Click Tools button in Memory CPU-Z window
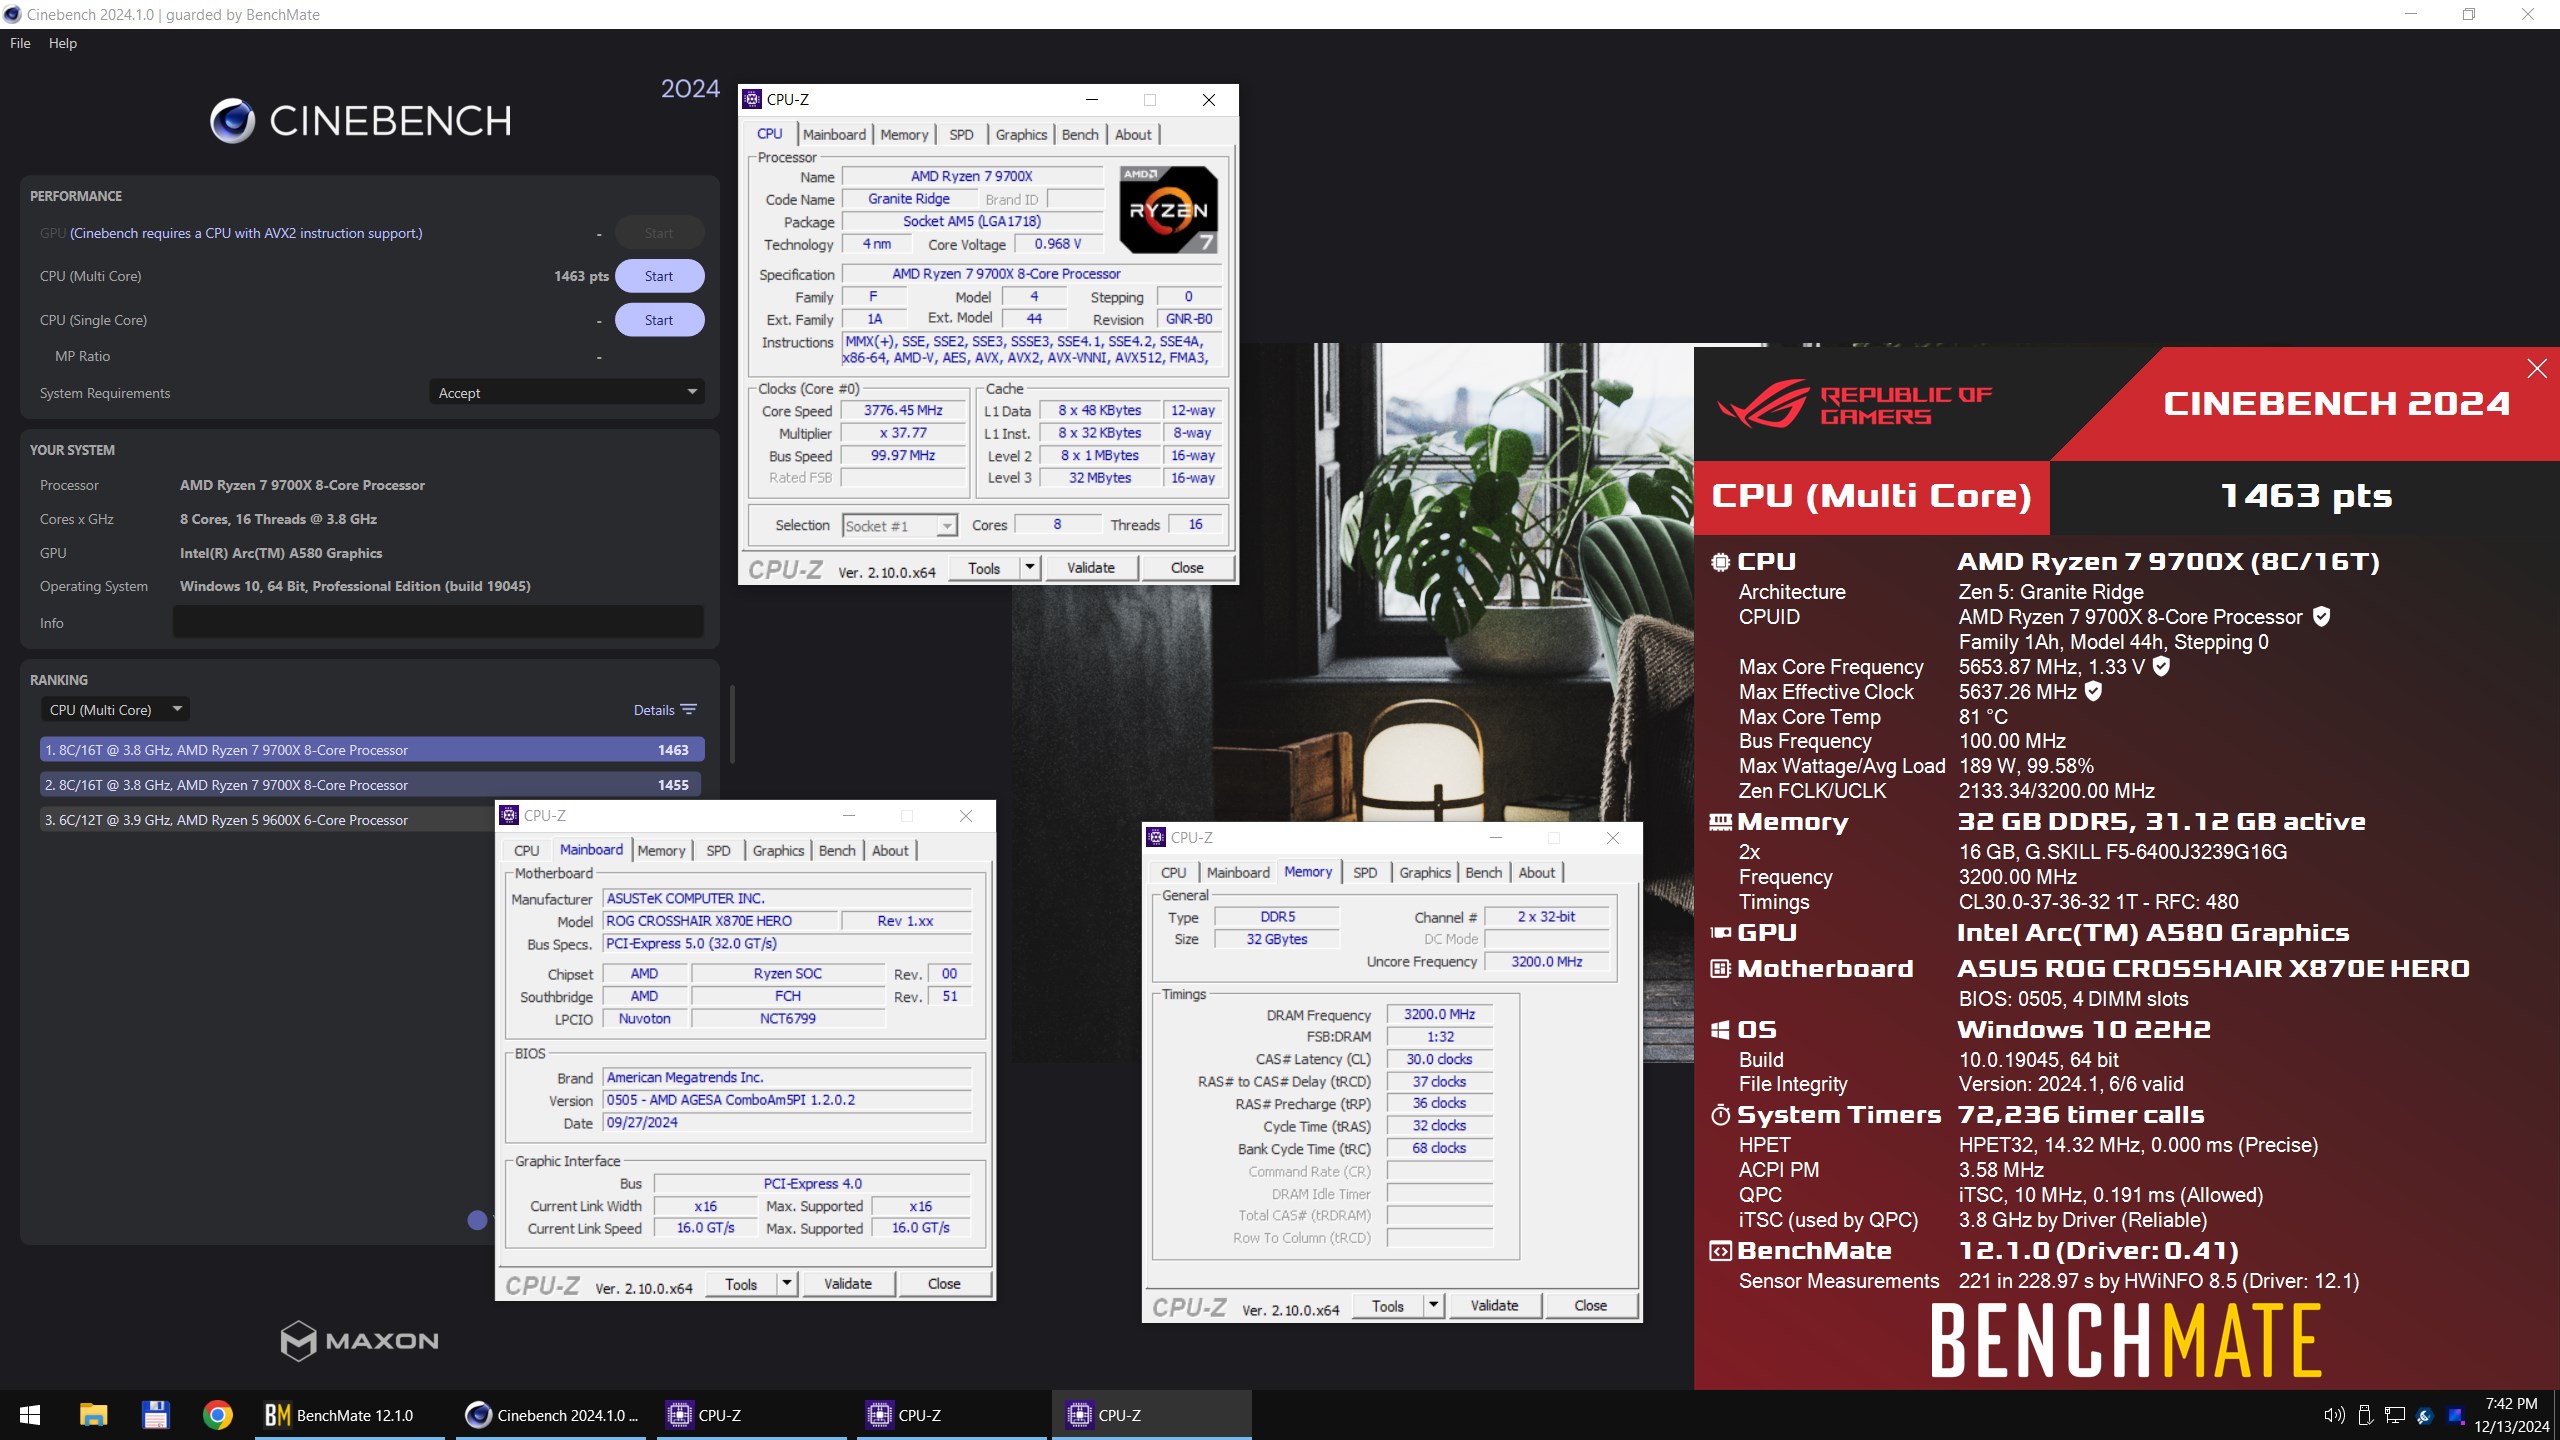Screen dimensions: 2560x1440 (x=1388, y=1306)
